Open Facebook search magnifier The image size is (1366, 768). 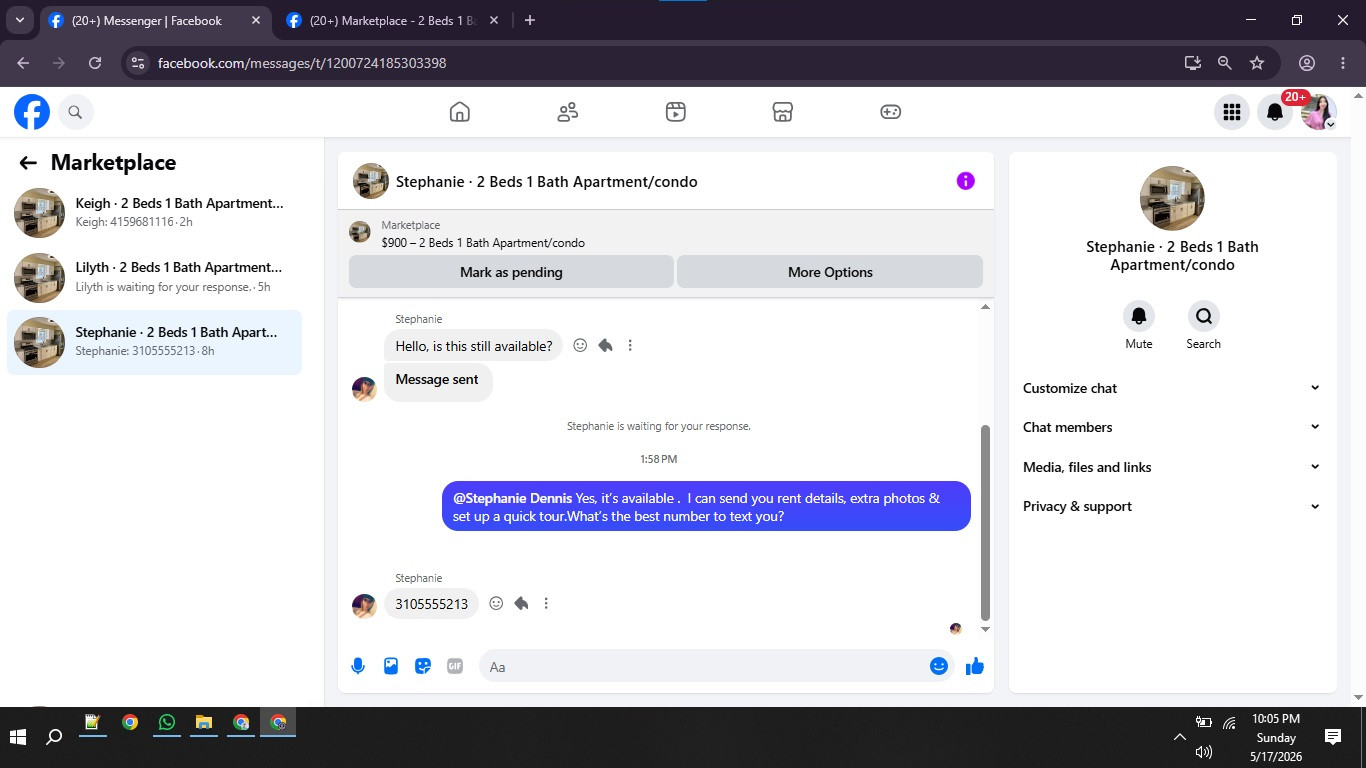[x=75, y=112]
